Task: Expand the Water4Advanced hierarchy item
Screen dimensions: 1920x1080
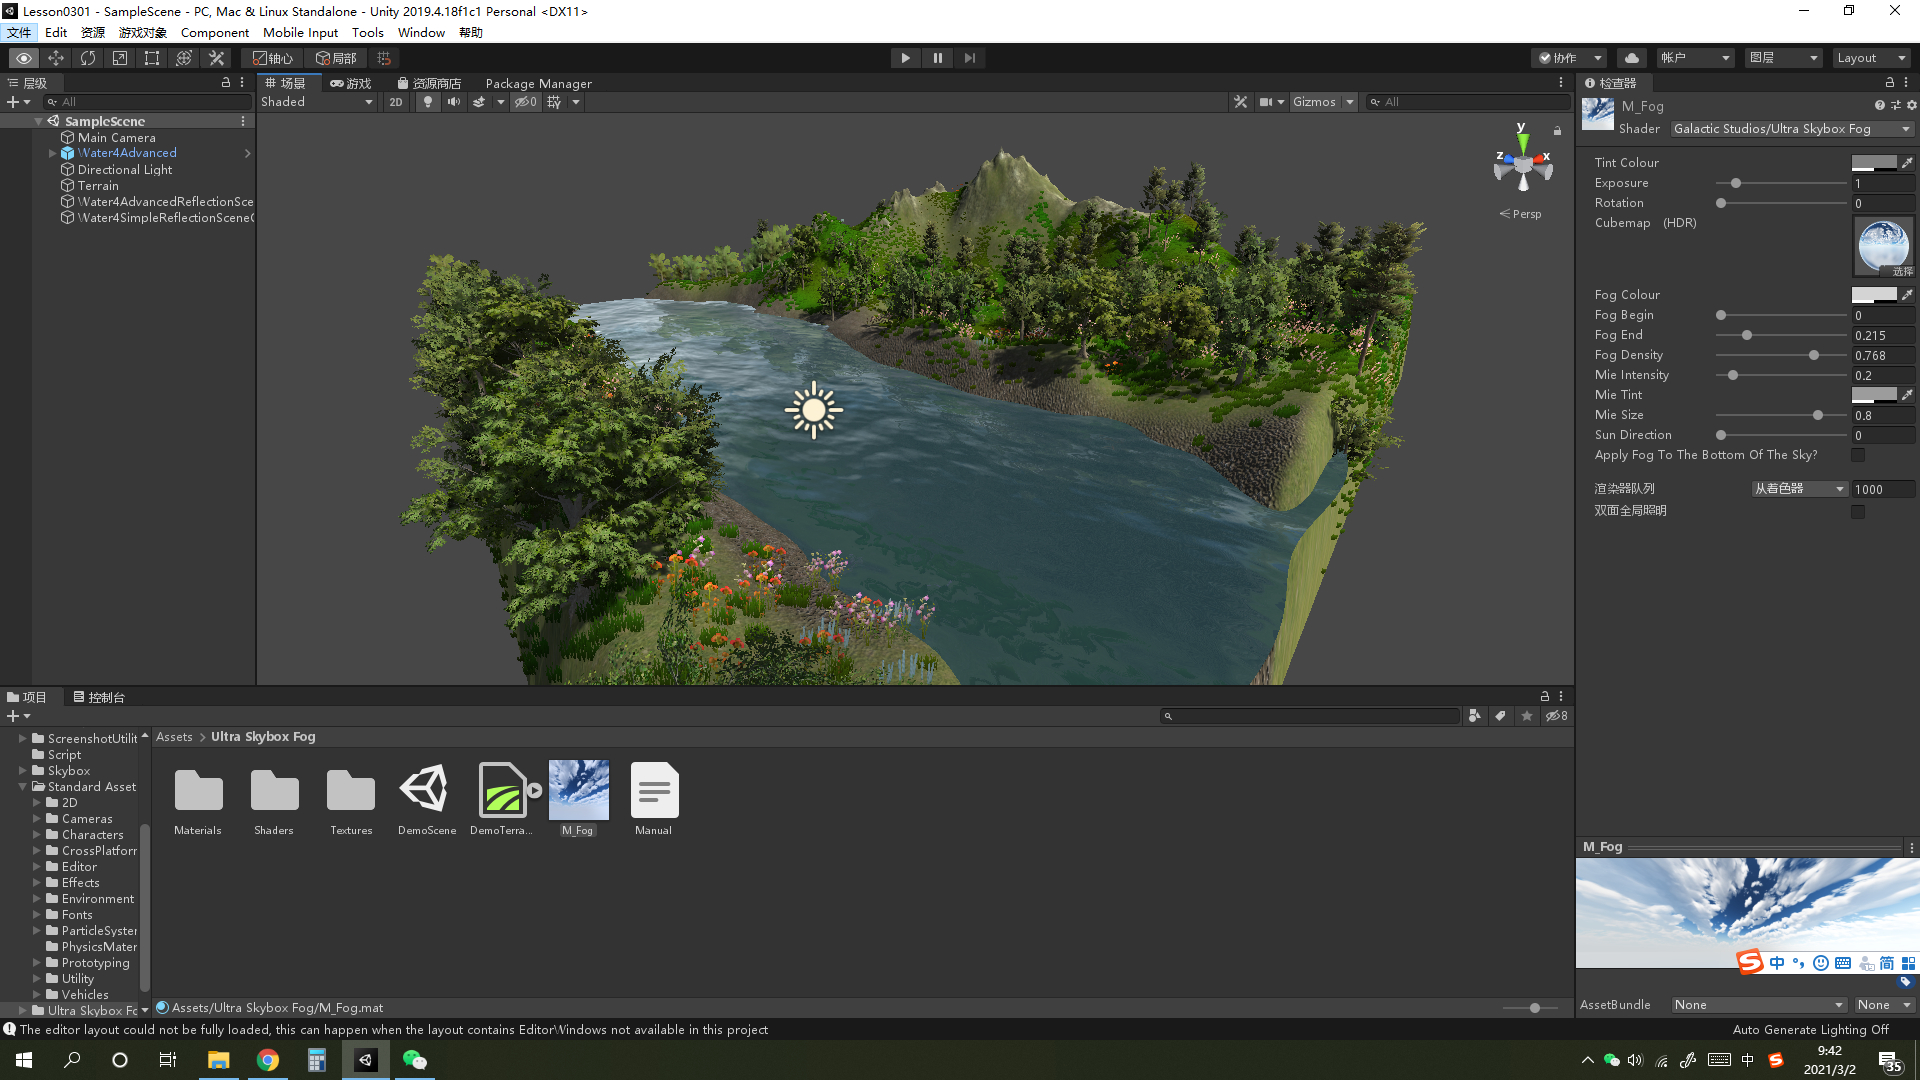Action: pyautogui.click(x=52, y=153)
